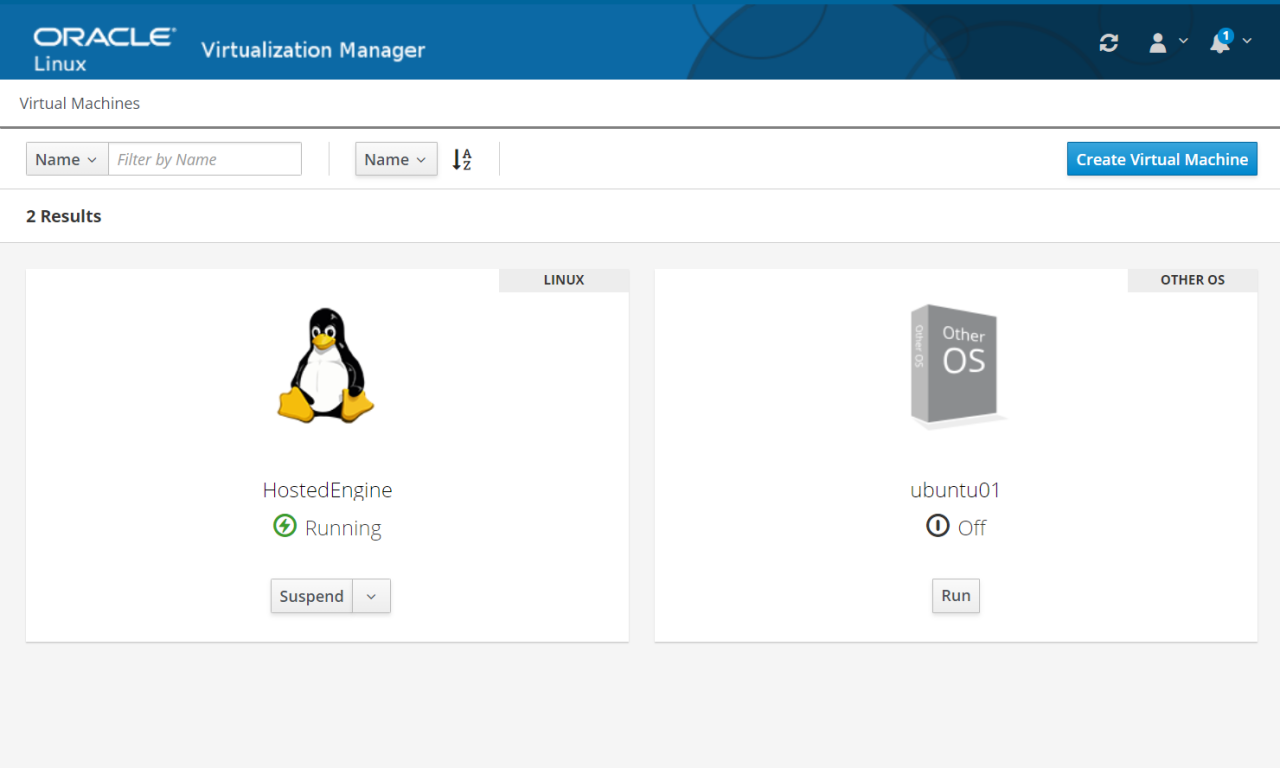
Task: Toggle the A-Z sort direction icon
Action: 462,159
